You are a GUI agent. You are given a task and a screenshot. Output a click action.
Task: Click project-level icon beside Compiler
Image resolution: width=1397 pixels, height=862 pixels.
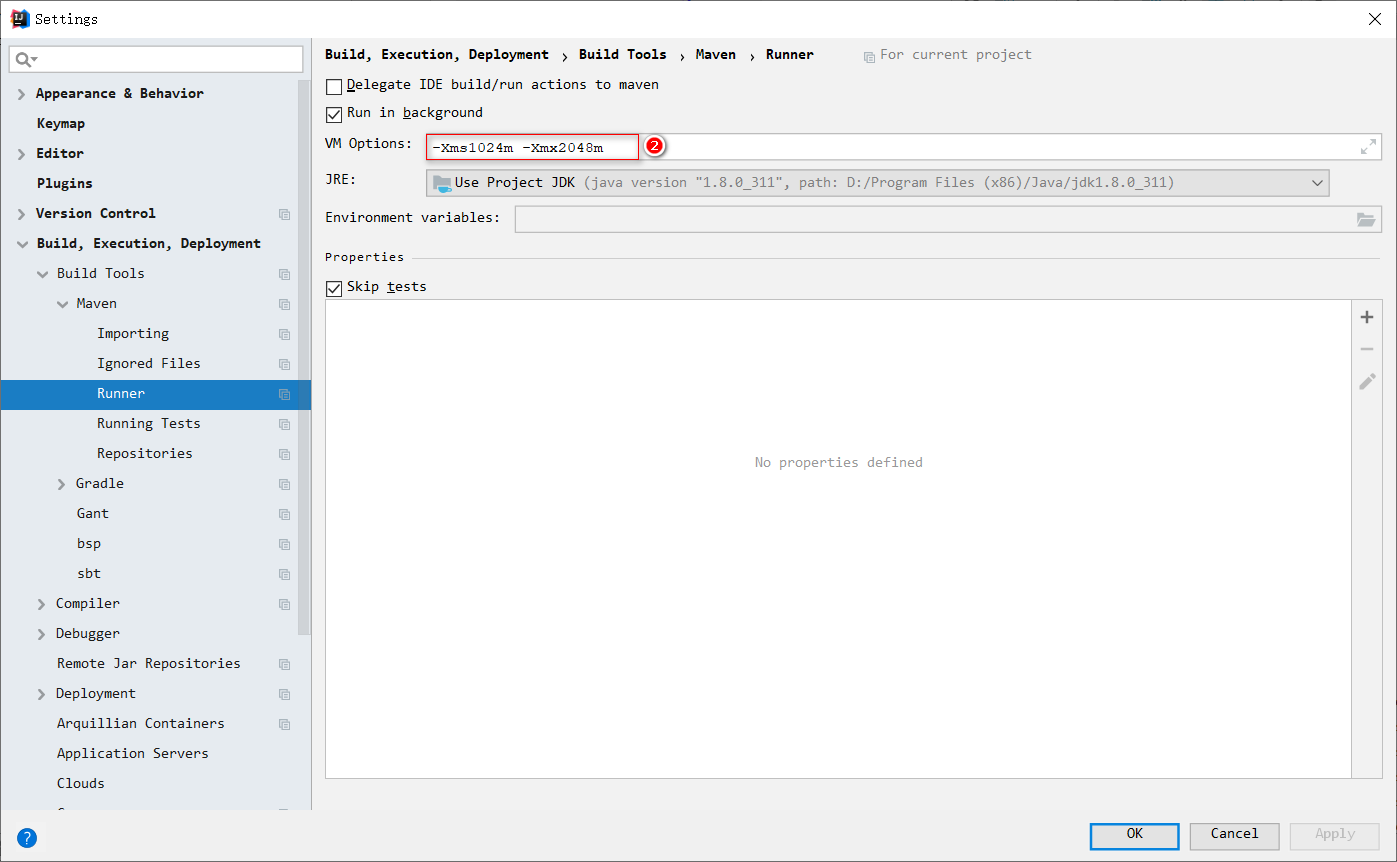[285, 604]
